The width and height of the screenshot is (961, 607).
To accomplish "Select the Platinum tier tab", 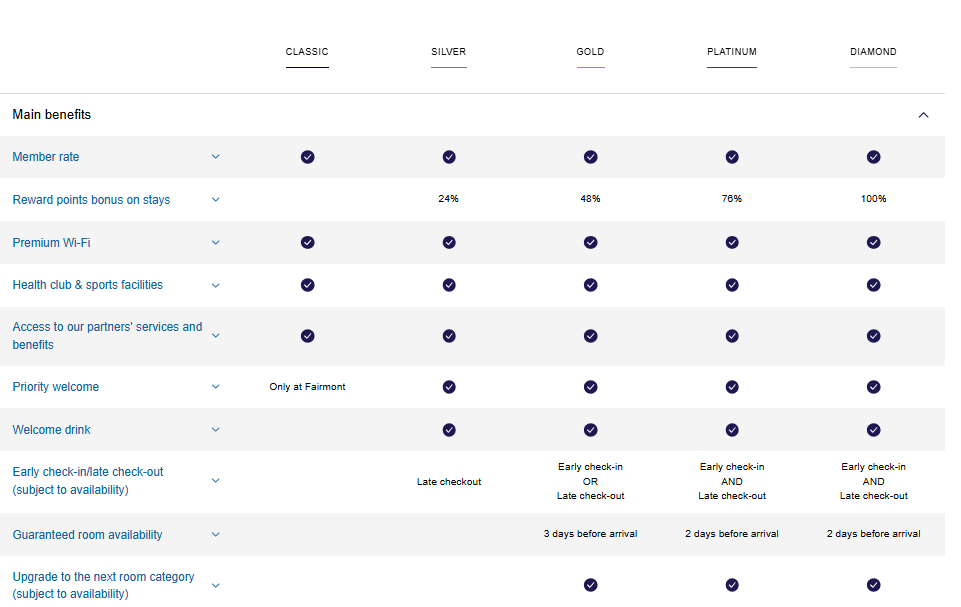I will pos(732,52).
